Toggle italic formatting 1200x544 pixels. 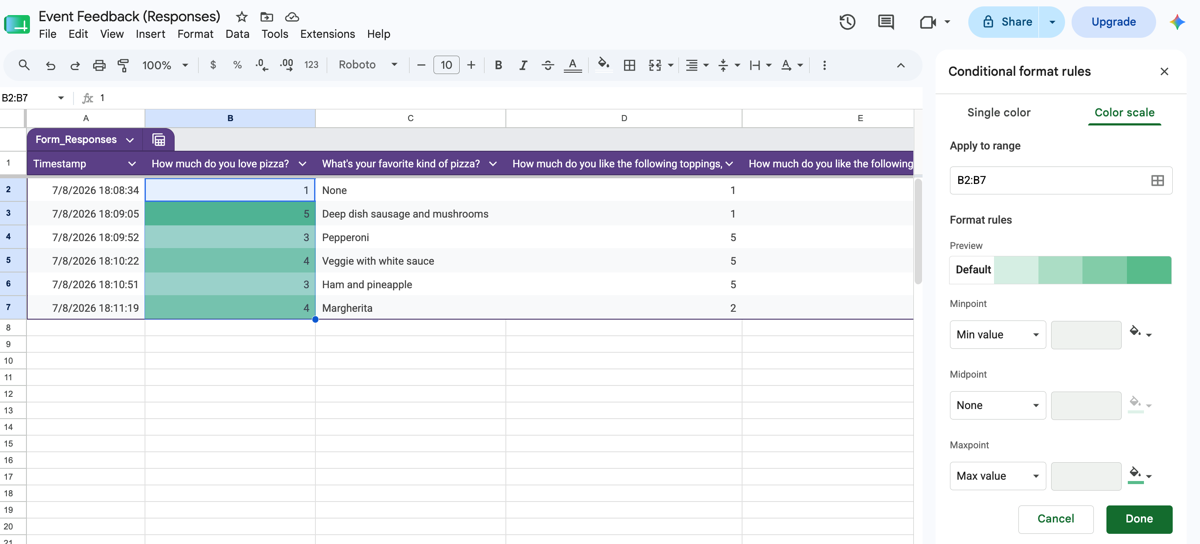pyautogui.click(x=523, y=65)
